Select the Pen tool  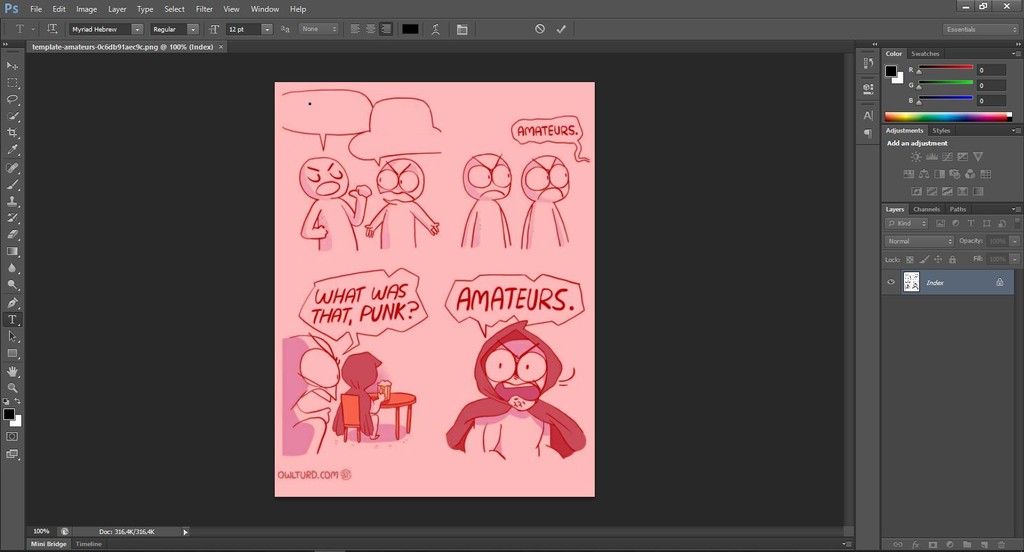tap(13, 303)
